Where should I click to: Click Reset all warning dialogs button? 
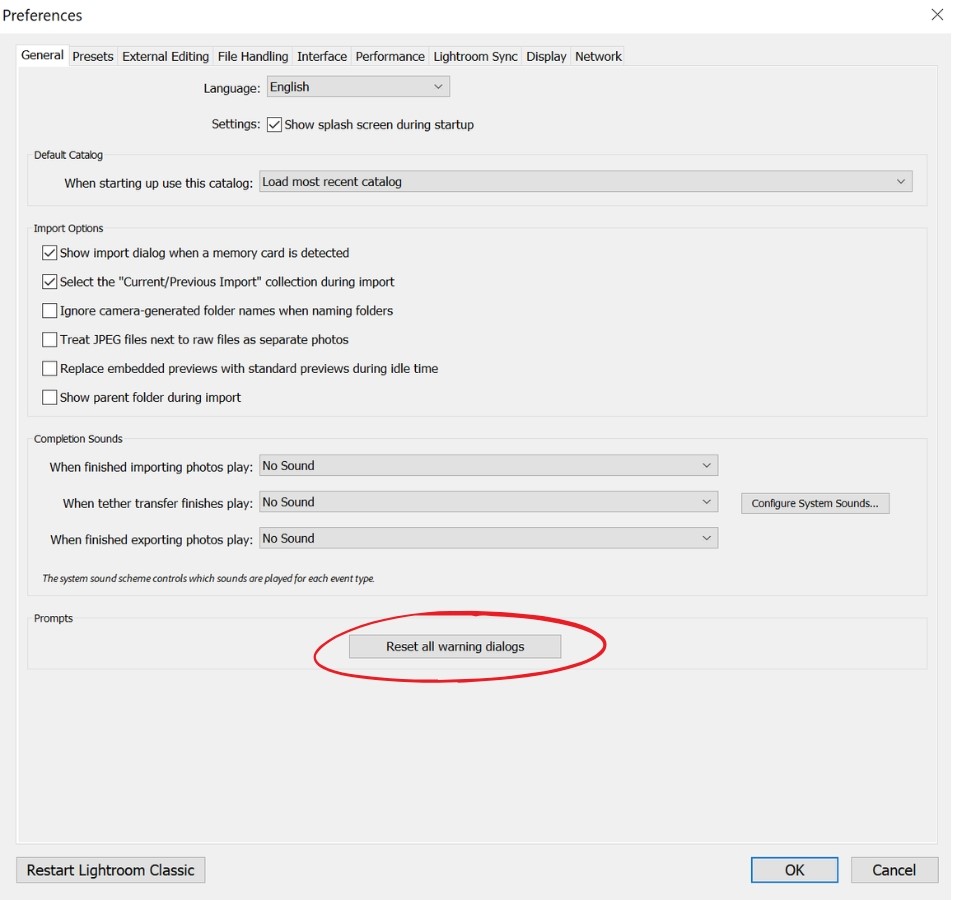[x=455, y=647]
